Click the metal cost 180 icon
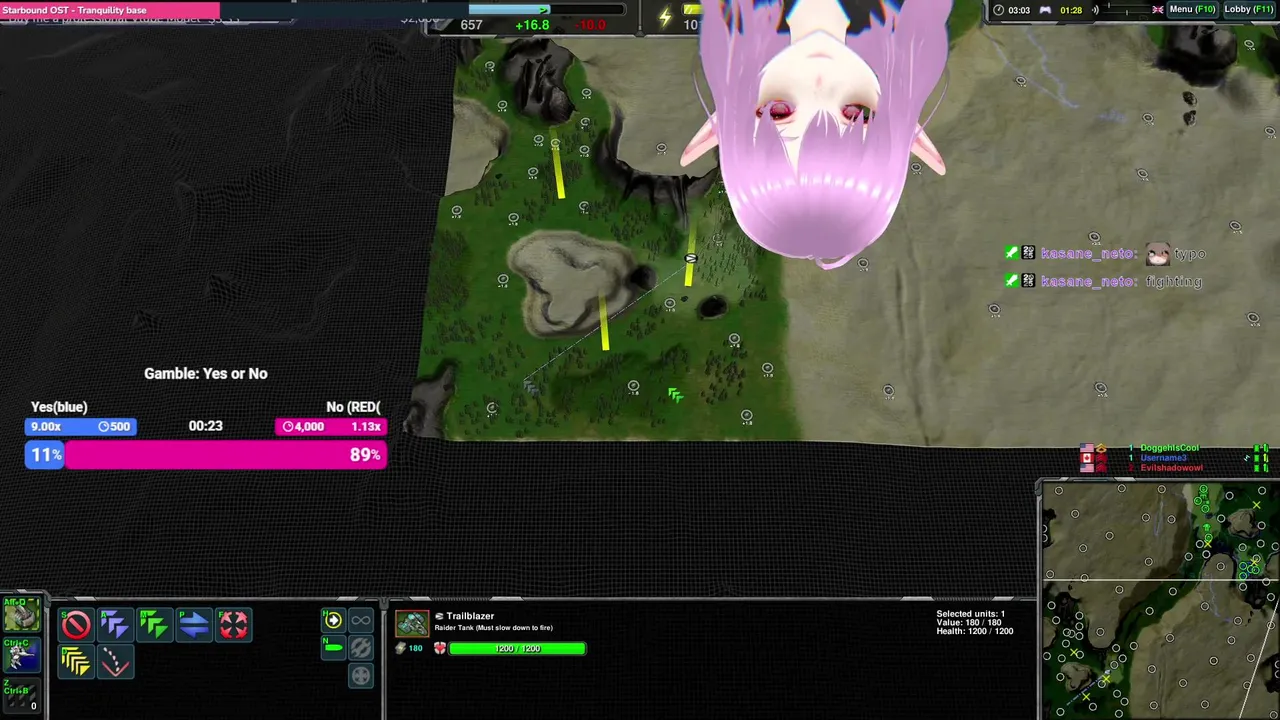Image resolution: width=1280 pixels, height=720 pixels. [401, 648]
